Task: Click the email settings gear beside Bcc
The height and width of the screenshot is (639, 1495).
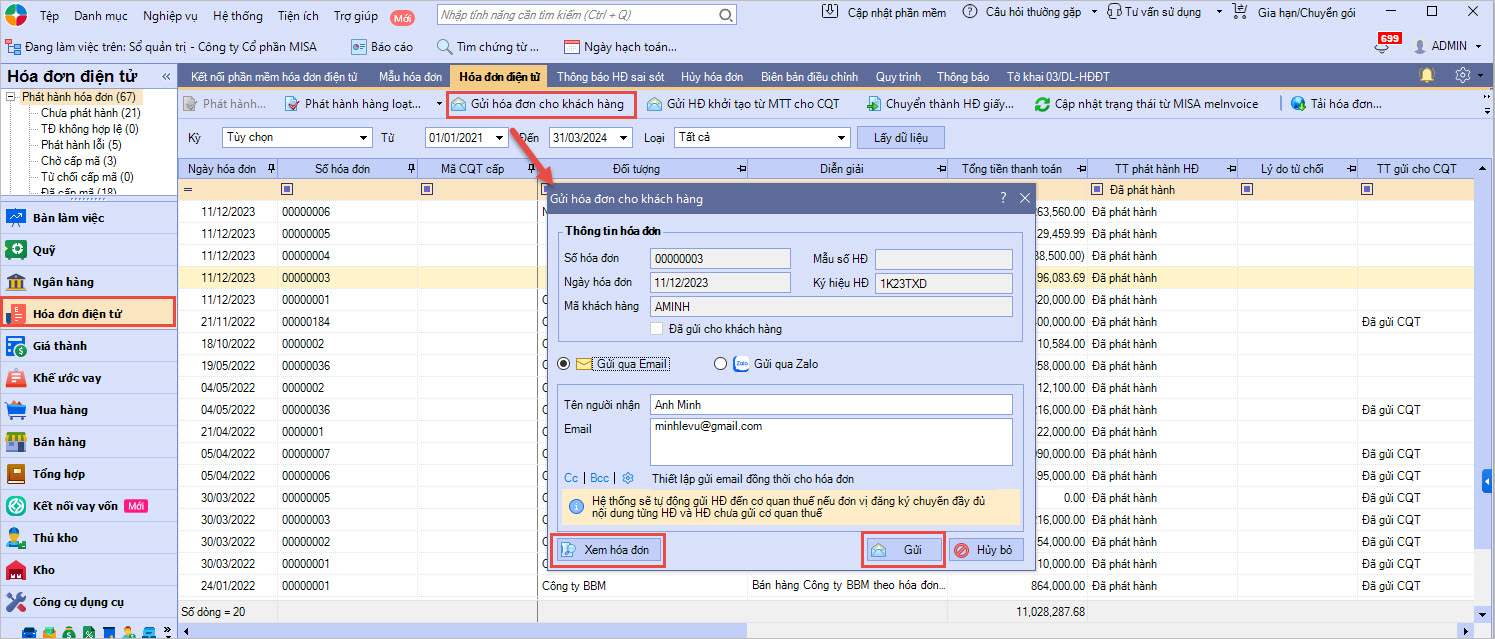Action: 628,478
